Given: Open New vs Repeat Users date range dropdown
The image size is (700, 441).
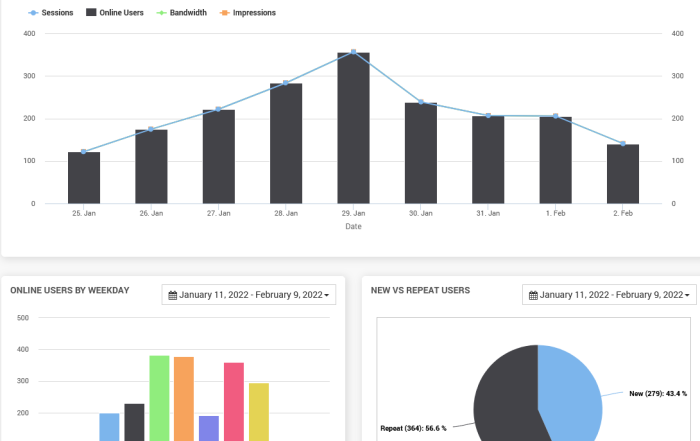Looking at the screenshot, I should click(x=609, y=295).
